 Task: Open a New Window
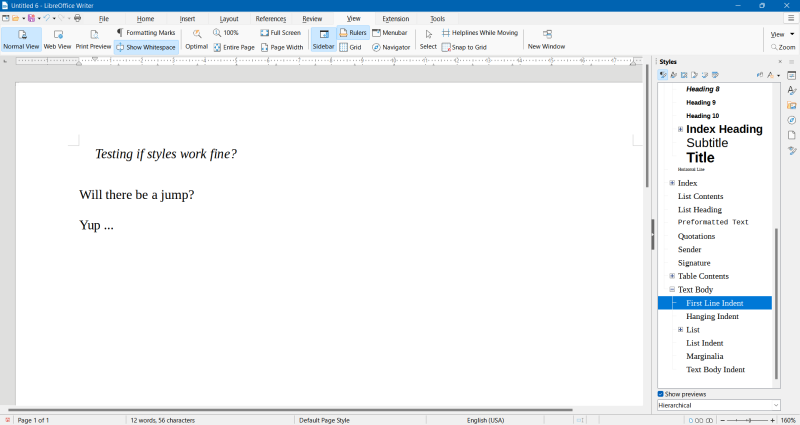pyautogui.click(x=546, y=39)
